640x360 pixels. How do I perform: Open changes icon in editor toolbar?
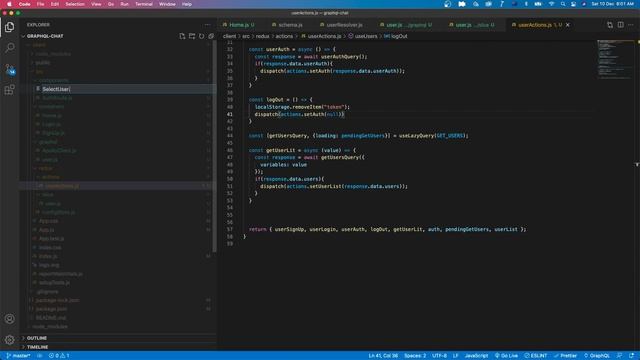610,25
